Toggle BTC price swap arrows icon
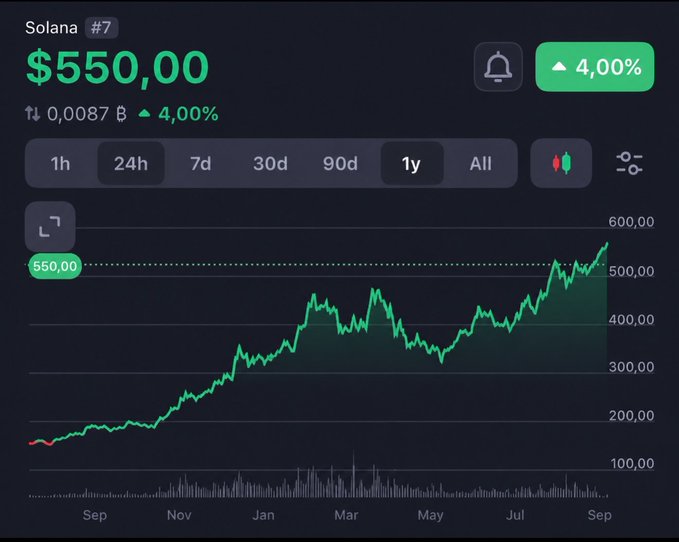The image size is (679, 542). 32,113
